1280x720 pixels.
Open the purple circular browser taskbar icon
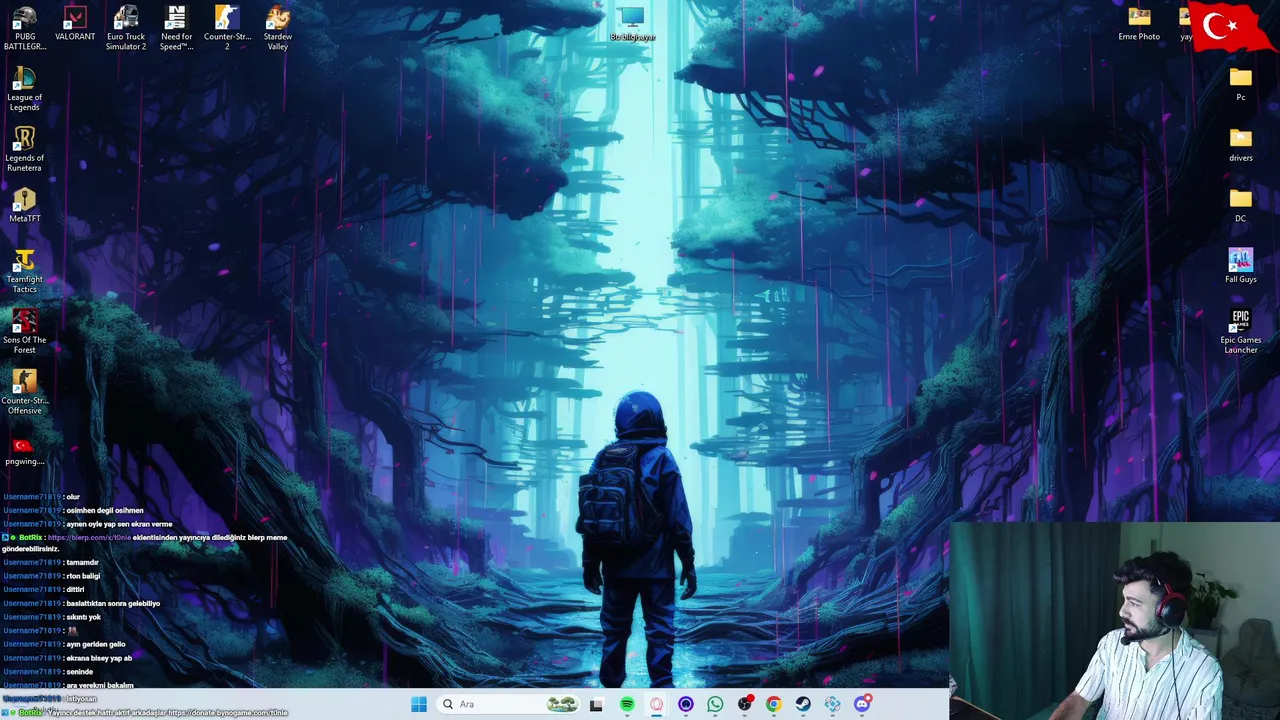686,704
